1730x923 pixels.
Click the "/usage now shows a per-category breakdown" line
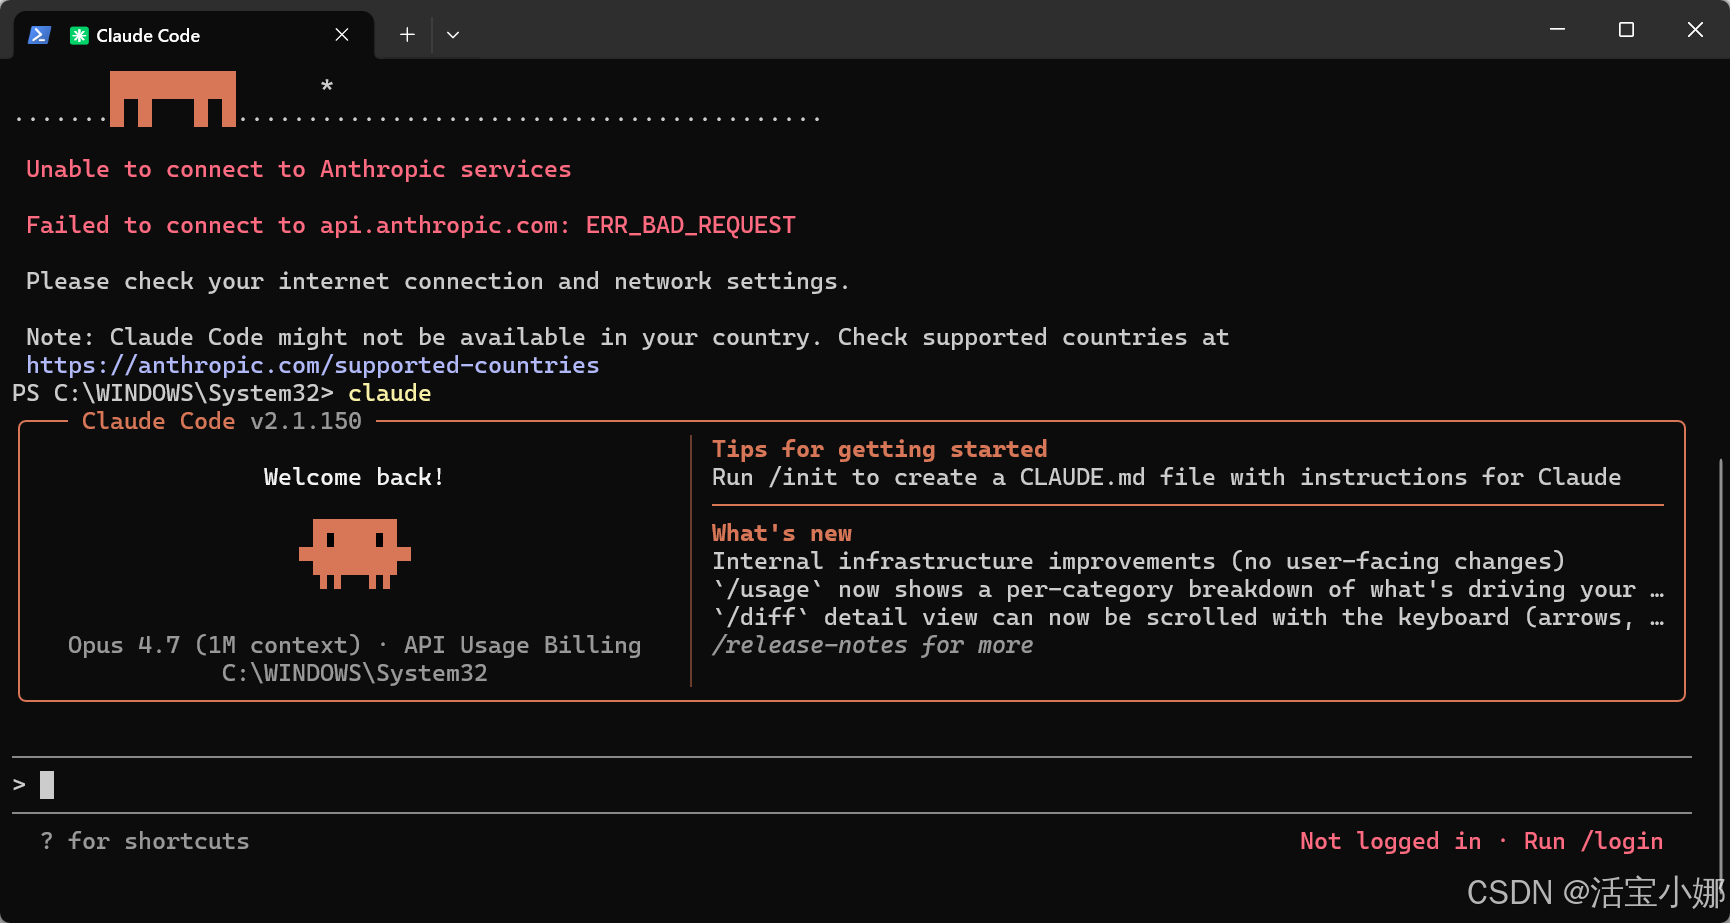point(1188,589)
